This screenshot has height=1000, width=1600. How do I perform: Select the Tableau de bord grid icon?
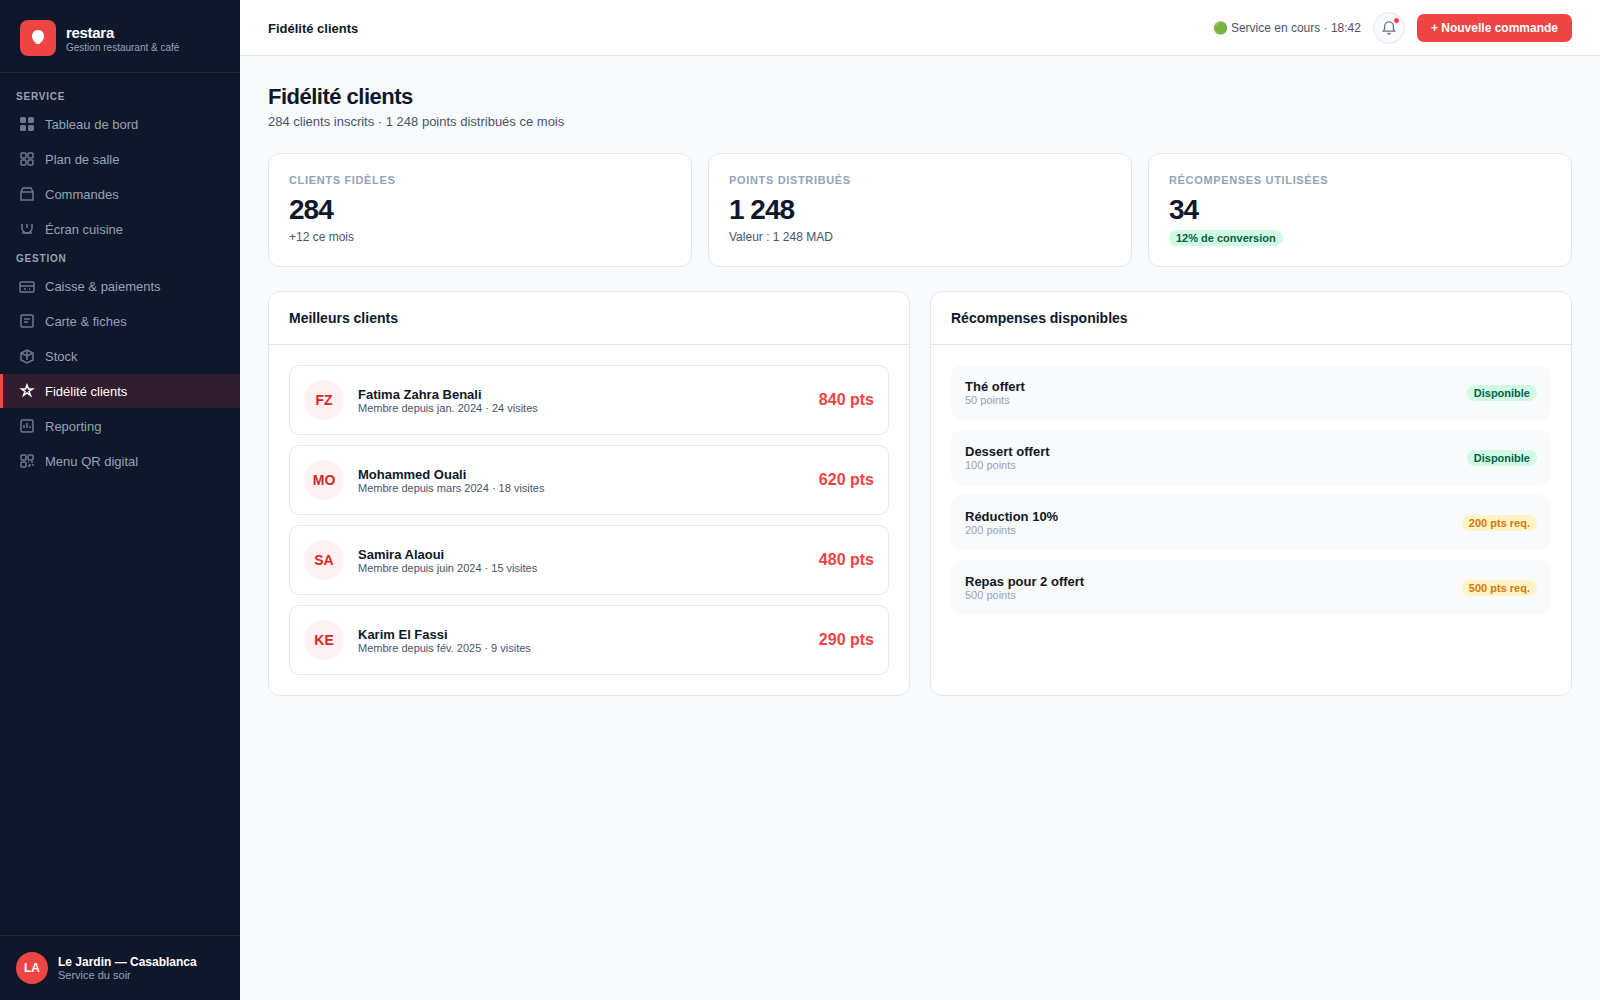tap(27, 124)
